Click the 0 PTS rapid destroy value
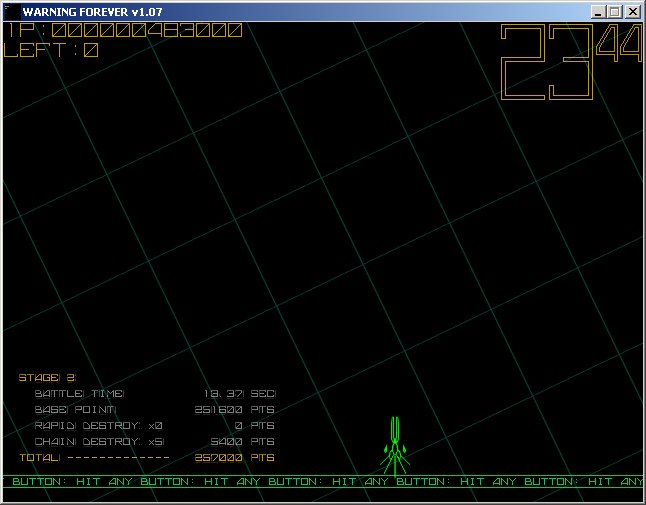 (254, 426)
